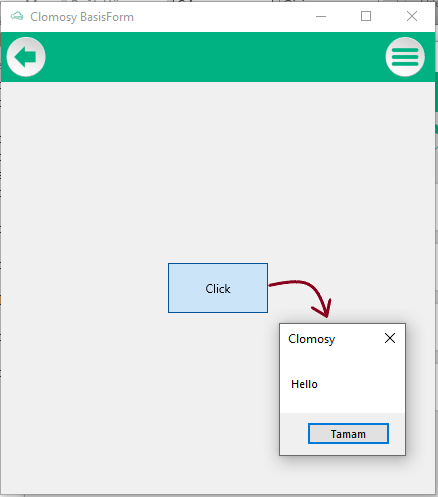Image resolution: width=438 pixels, height=497 pixels.
Task: Close the Clomosy message dialog
Action: [390, 338]
